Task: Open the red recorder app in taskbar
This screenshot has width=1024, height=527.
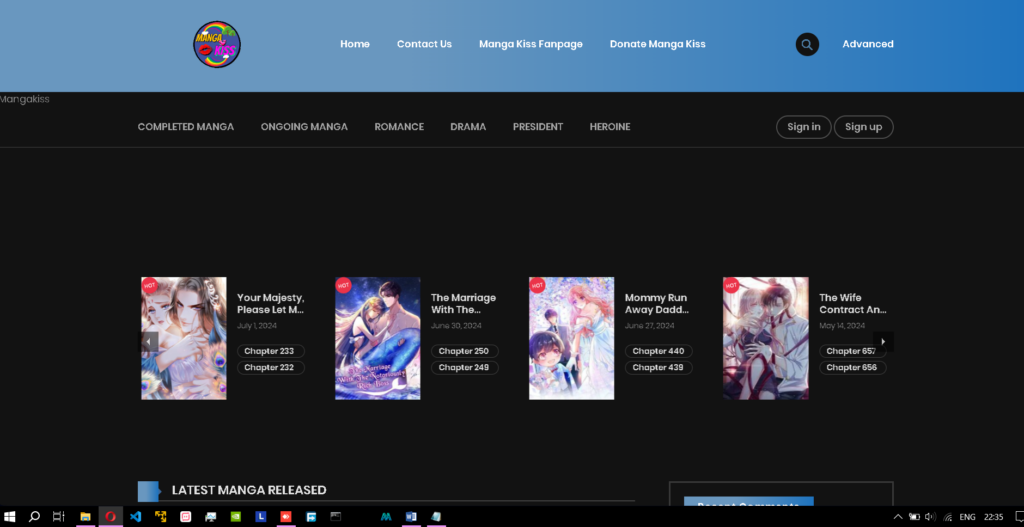Action: pyautogui.click(x=285, y=517)
